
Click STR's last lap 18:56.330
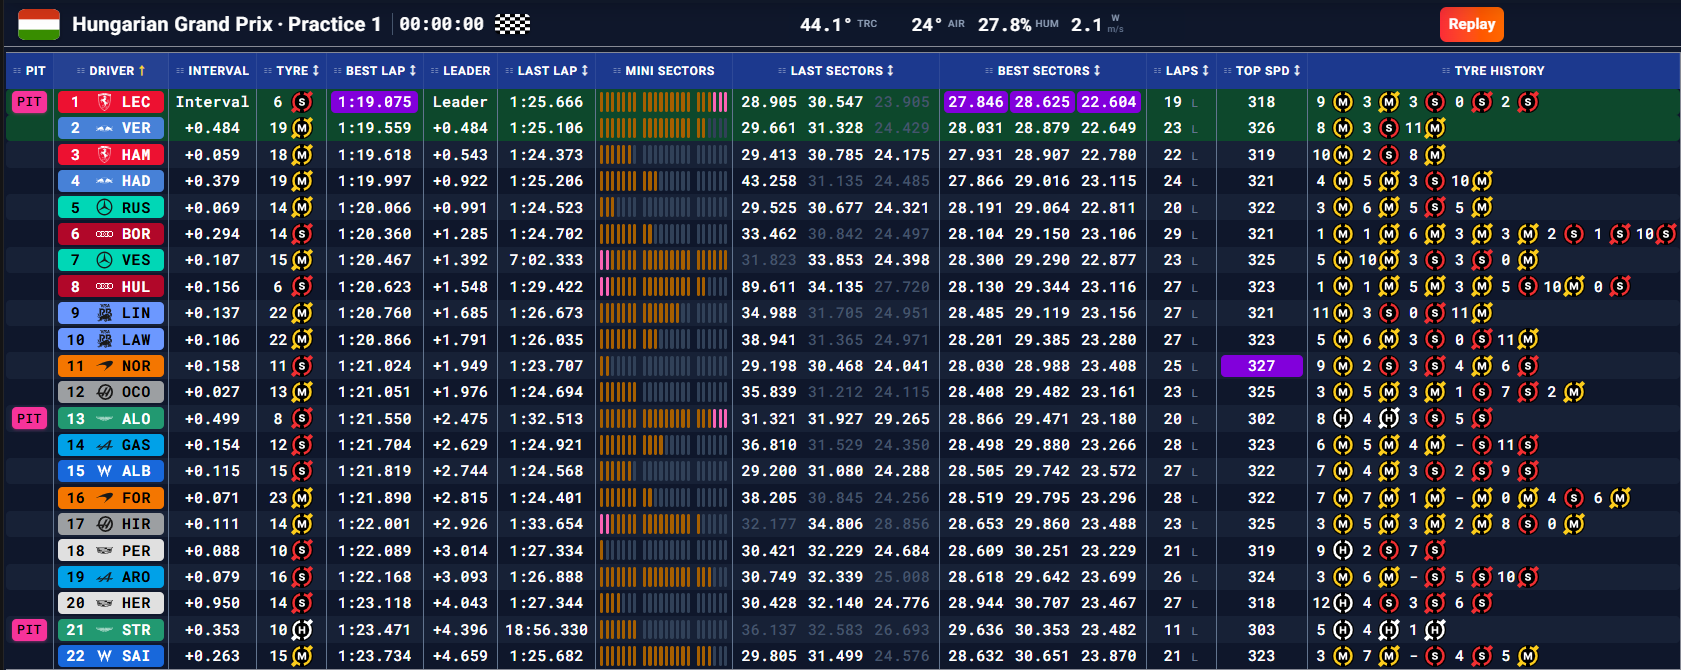click(x=546, y=630)
